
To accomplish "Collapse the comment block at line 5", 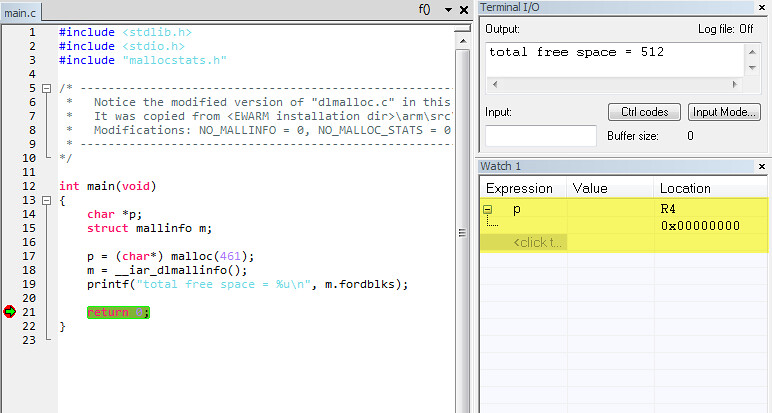I will point(46,89).
